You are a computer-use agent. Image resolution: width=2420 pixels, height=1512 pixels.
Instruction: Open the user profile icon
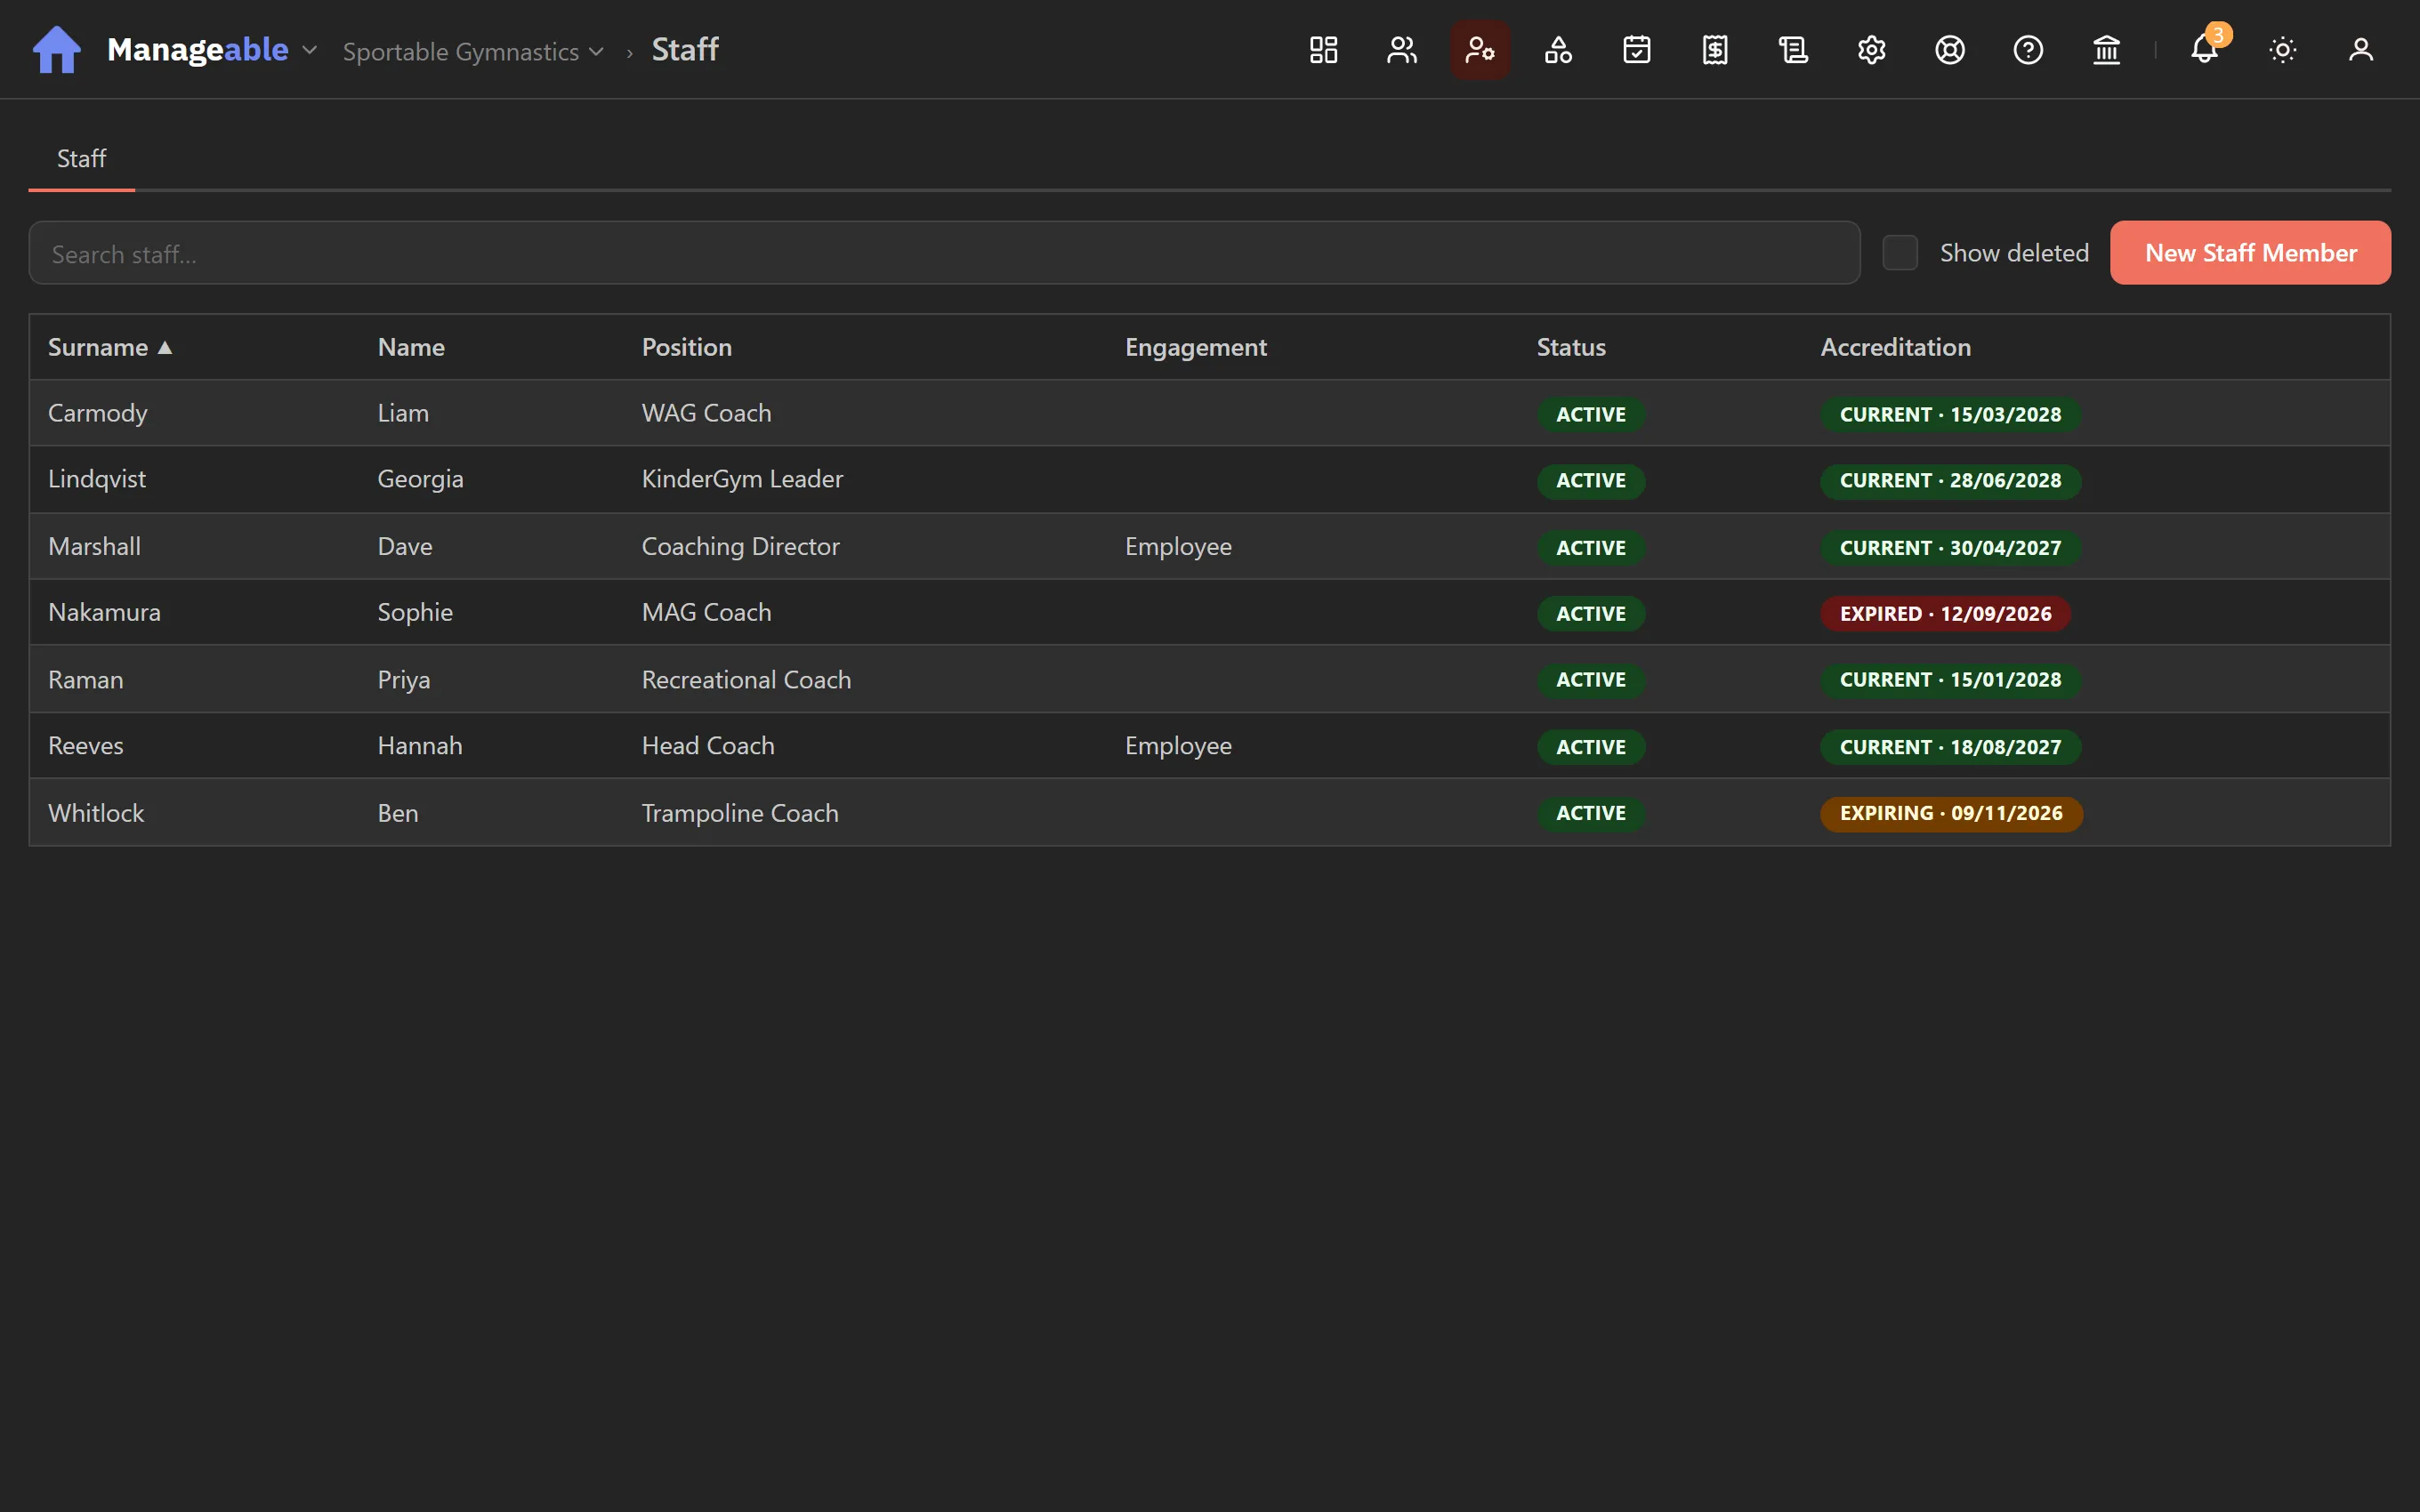[x=2361, y=50]
